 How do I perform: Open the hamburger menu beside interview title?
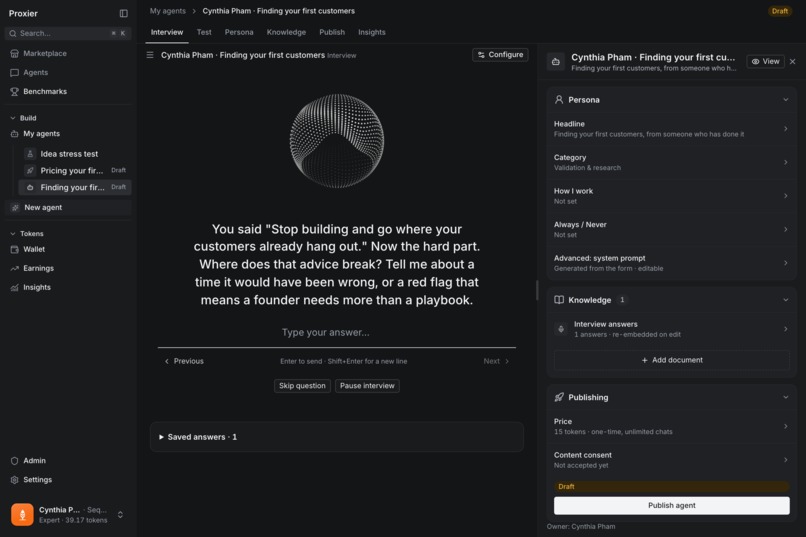pyautogui.click(x=150, y=55)
